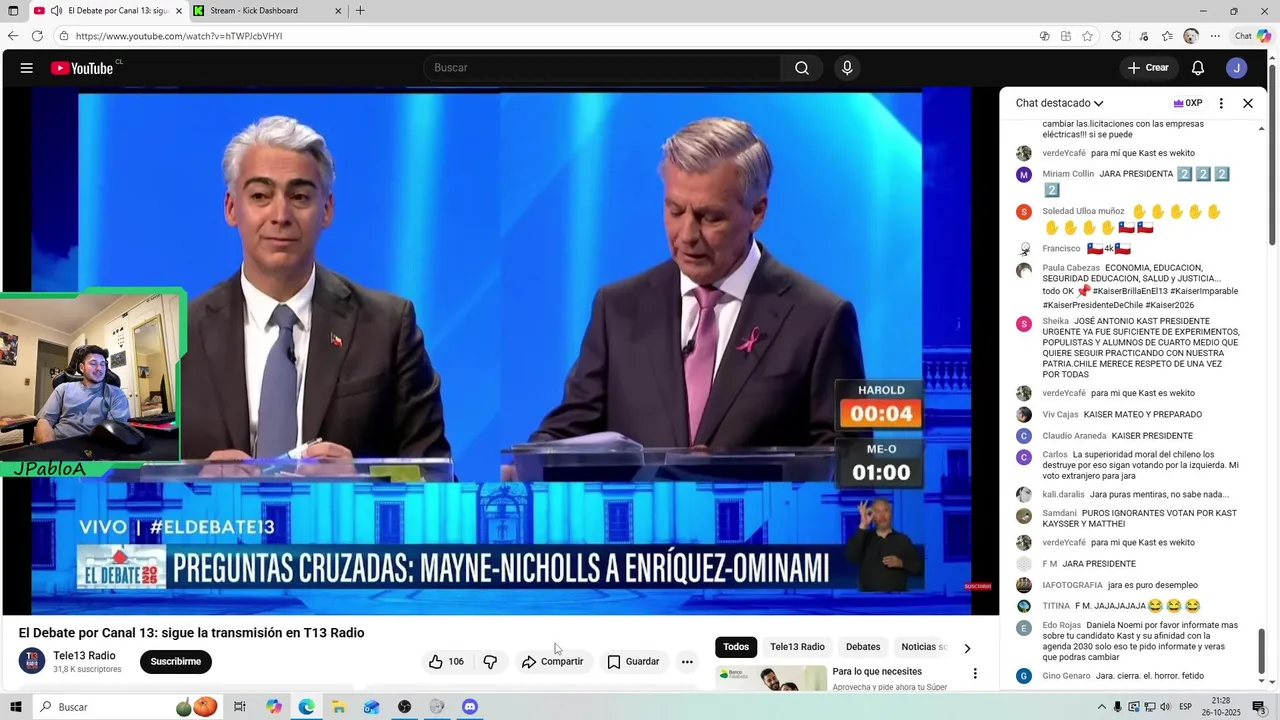Open the Windows Start menu

[15, 707]
